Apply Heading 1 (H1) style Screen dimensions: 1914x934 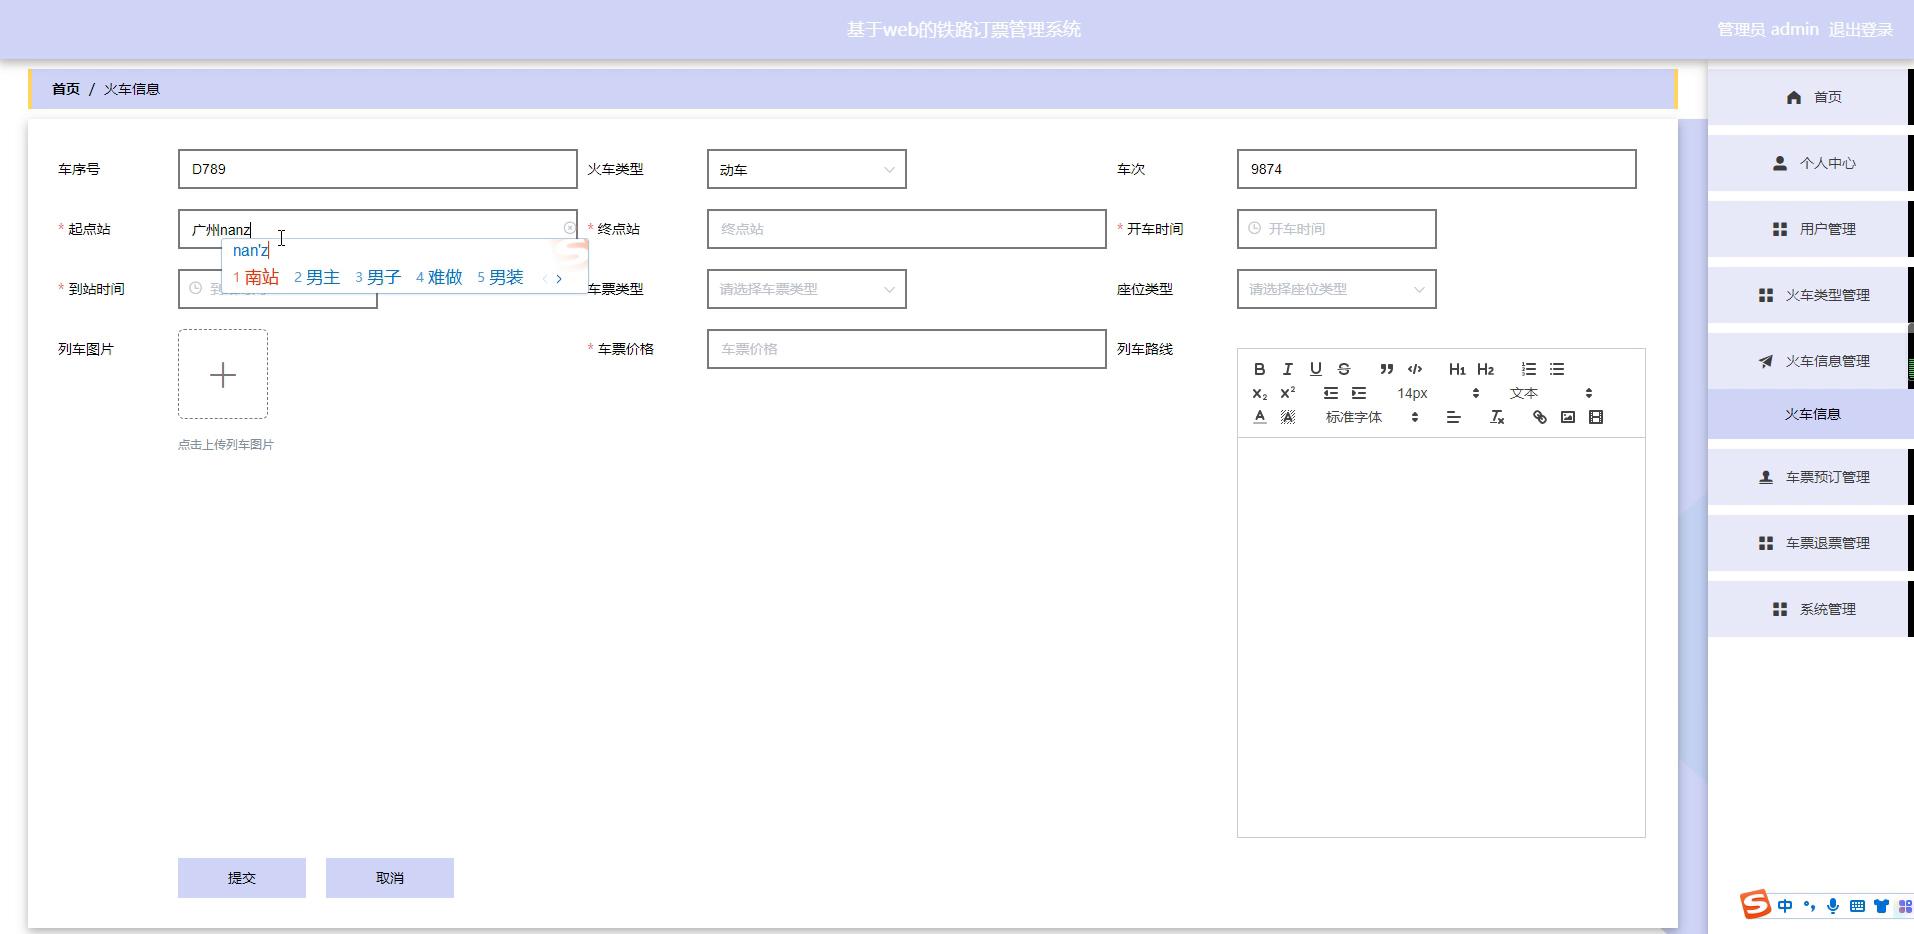[x=1457, y=369]
